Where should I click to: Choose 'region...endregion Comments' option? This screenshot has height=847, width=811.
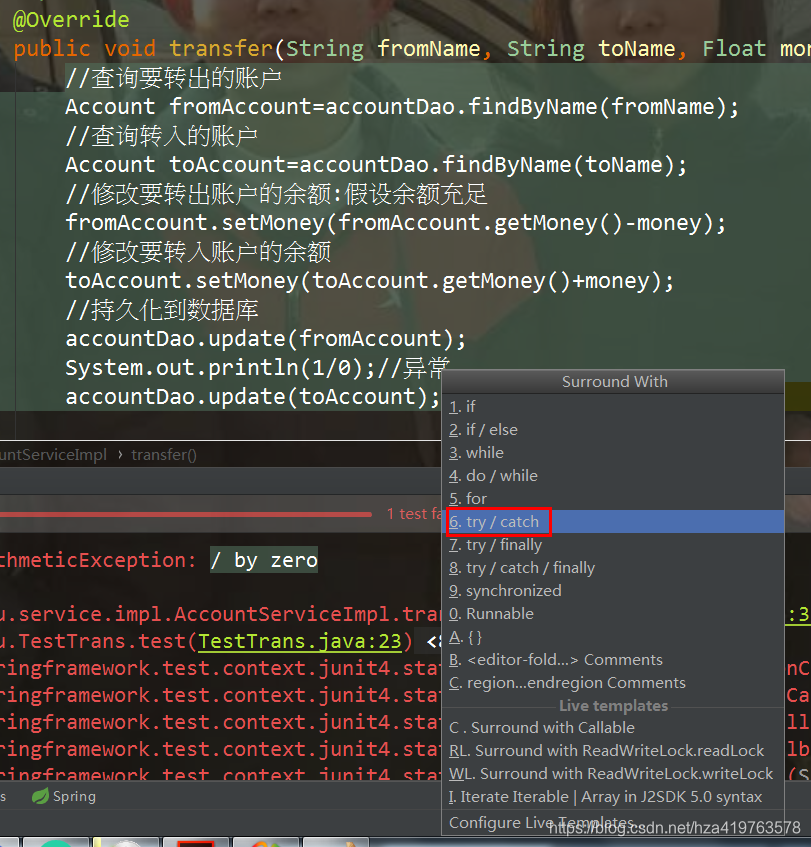(x=613, y=683)
